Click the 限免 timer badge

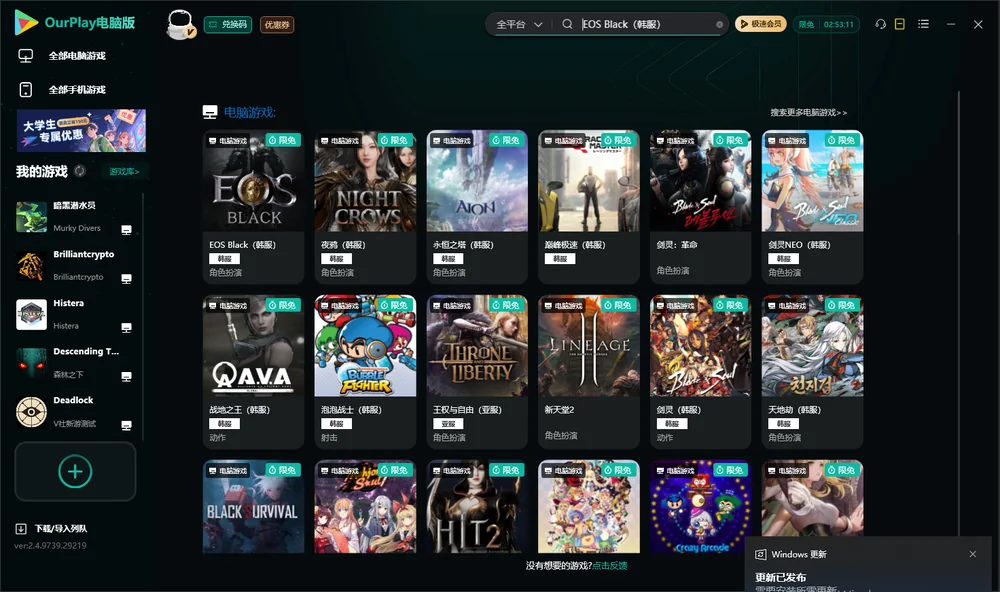pos(826,24)
